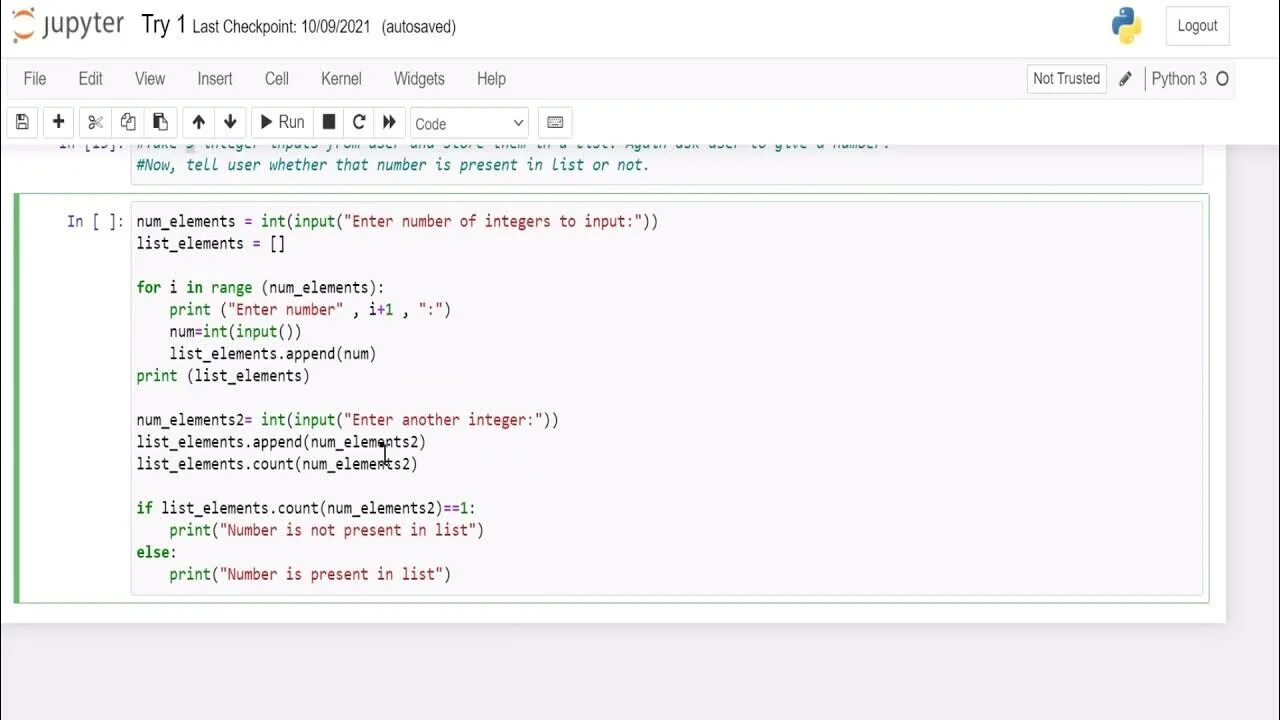Click the list_elements.append(num) line
The width and height of the screenshot is (1280, 720).
click(x=272, y=353)
